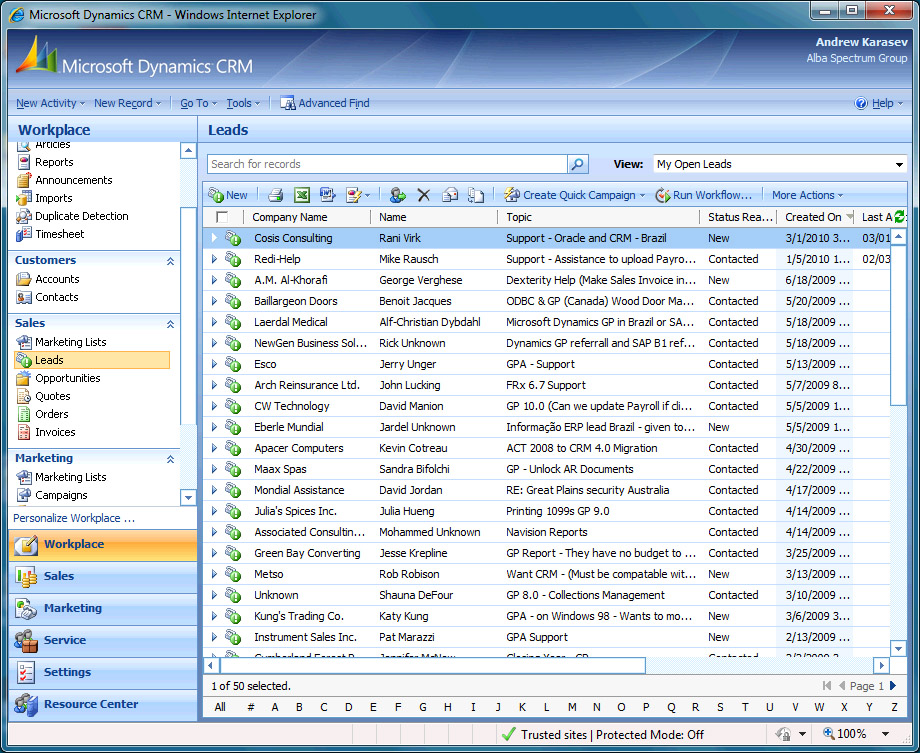The width and height of the screenshot is (920, 753).
Task: Go to next page of leads
Action: [x=893, y=686]
